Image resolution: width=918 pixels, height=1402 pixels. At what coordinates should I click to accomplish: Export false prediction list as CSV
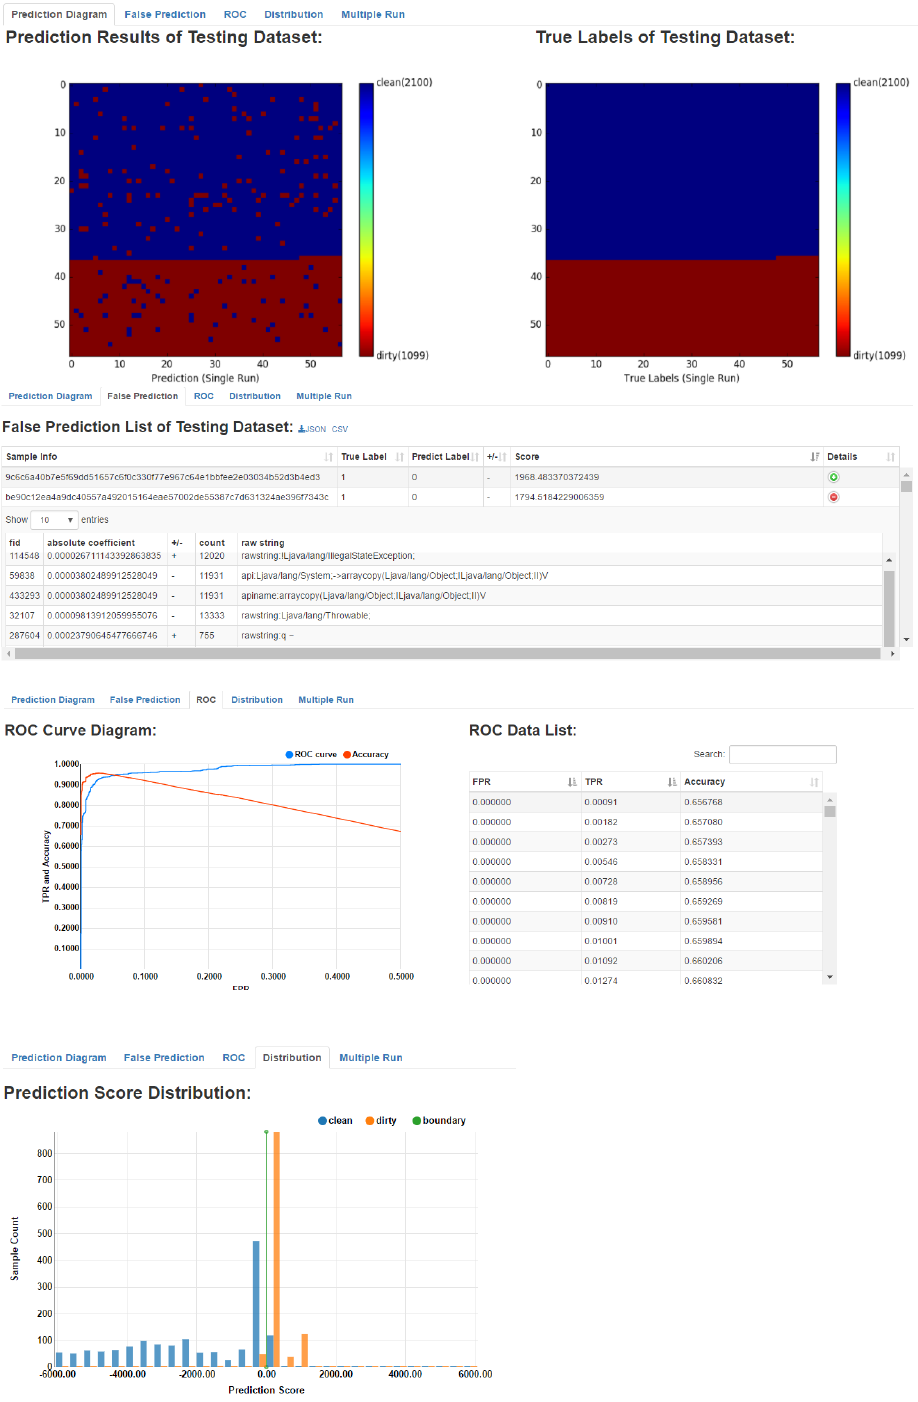340,429
